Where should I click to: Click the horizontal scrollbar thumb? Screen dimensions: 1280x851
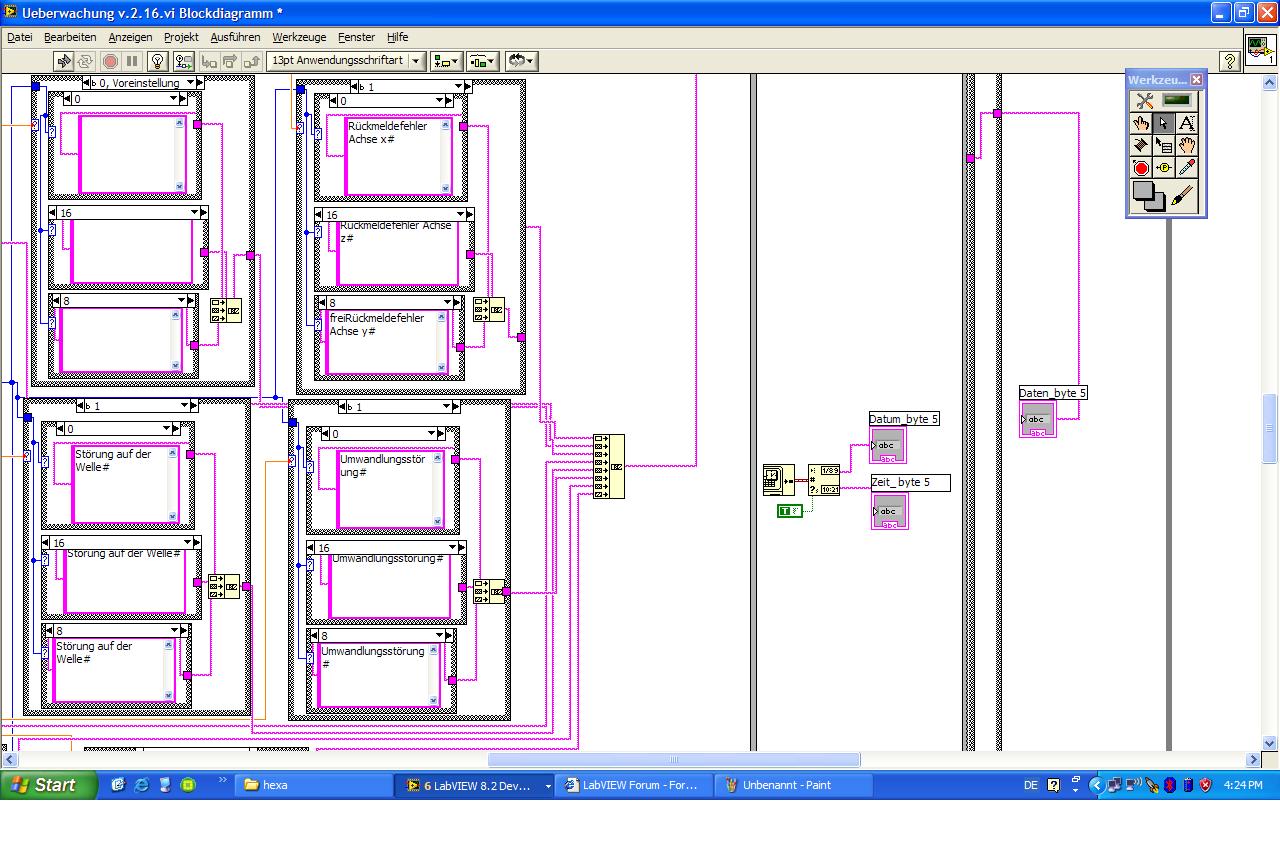pos(673,759)
